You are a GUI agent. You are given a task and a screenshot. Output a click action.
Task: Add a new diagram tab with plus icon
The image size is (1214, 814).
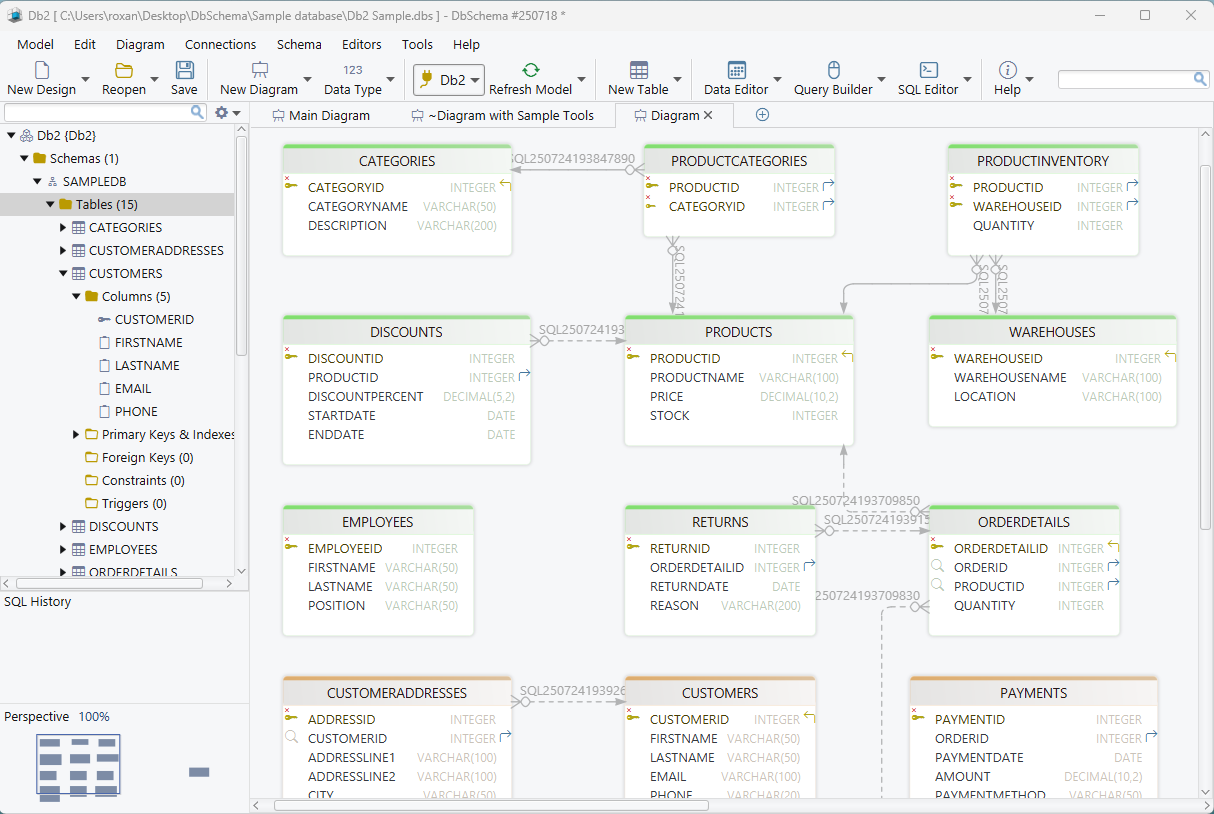(x=762, y=115)
